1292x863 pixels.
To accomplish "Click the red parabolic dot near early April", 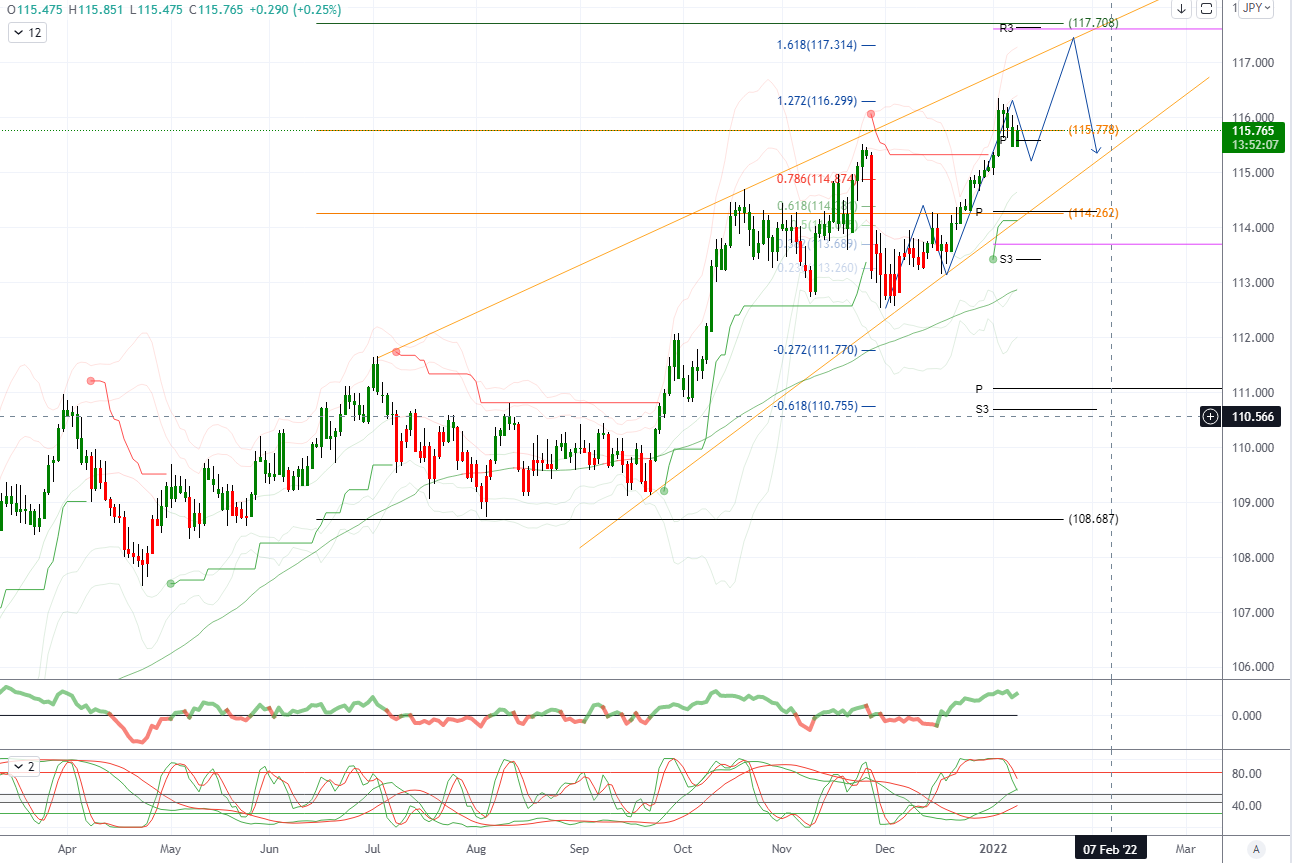I will 91,381.
